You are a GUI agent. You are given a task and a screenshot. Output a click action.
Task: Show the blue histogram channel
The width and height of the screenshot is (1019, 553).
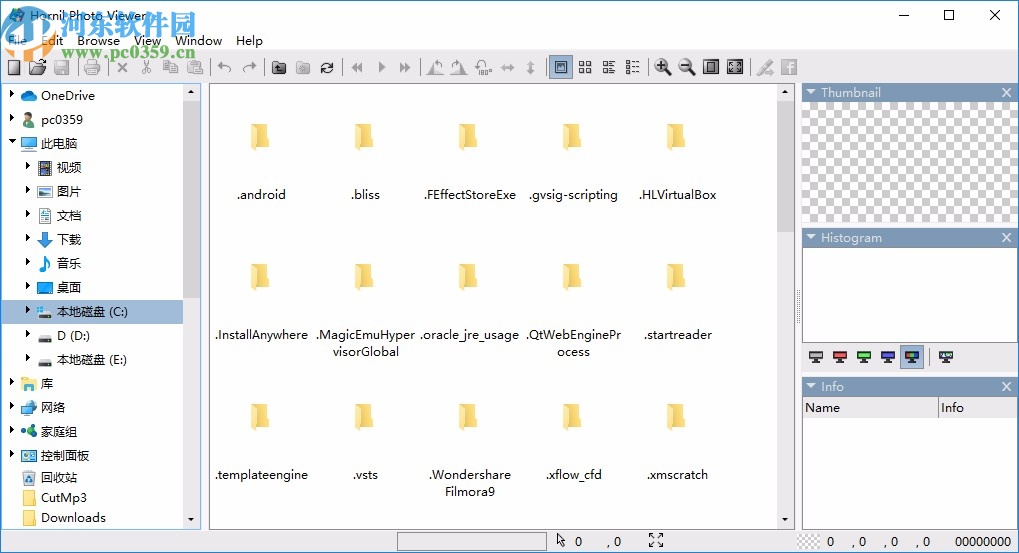pos(888,357)
